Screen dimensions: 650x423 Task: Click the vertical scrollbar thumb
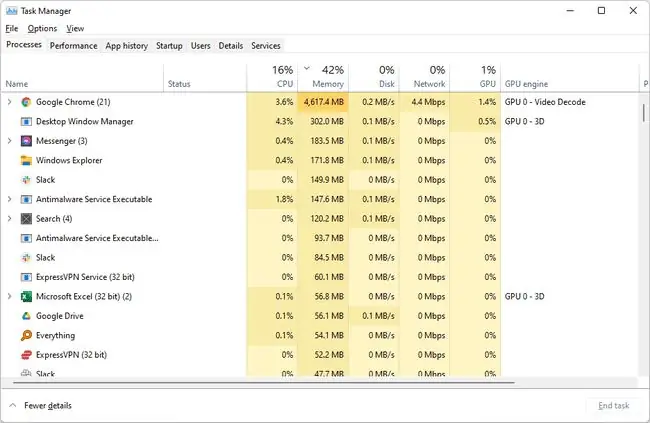(644, 112)
